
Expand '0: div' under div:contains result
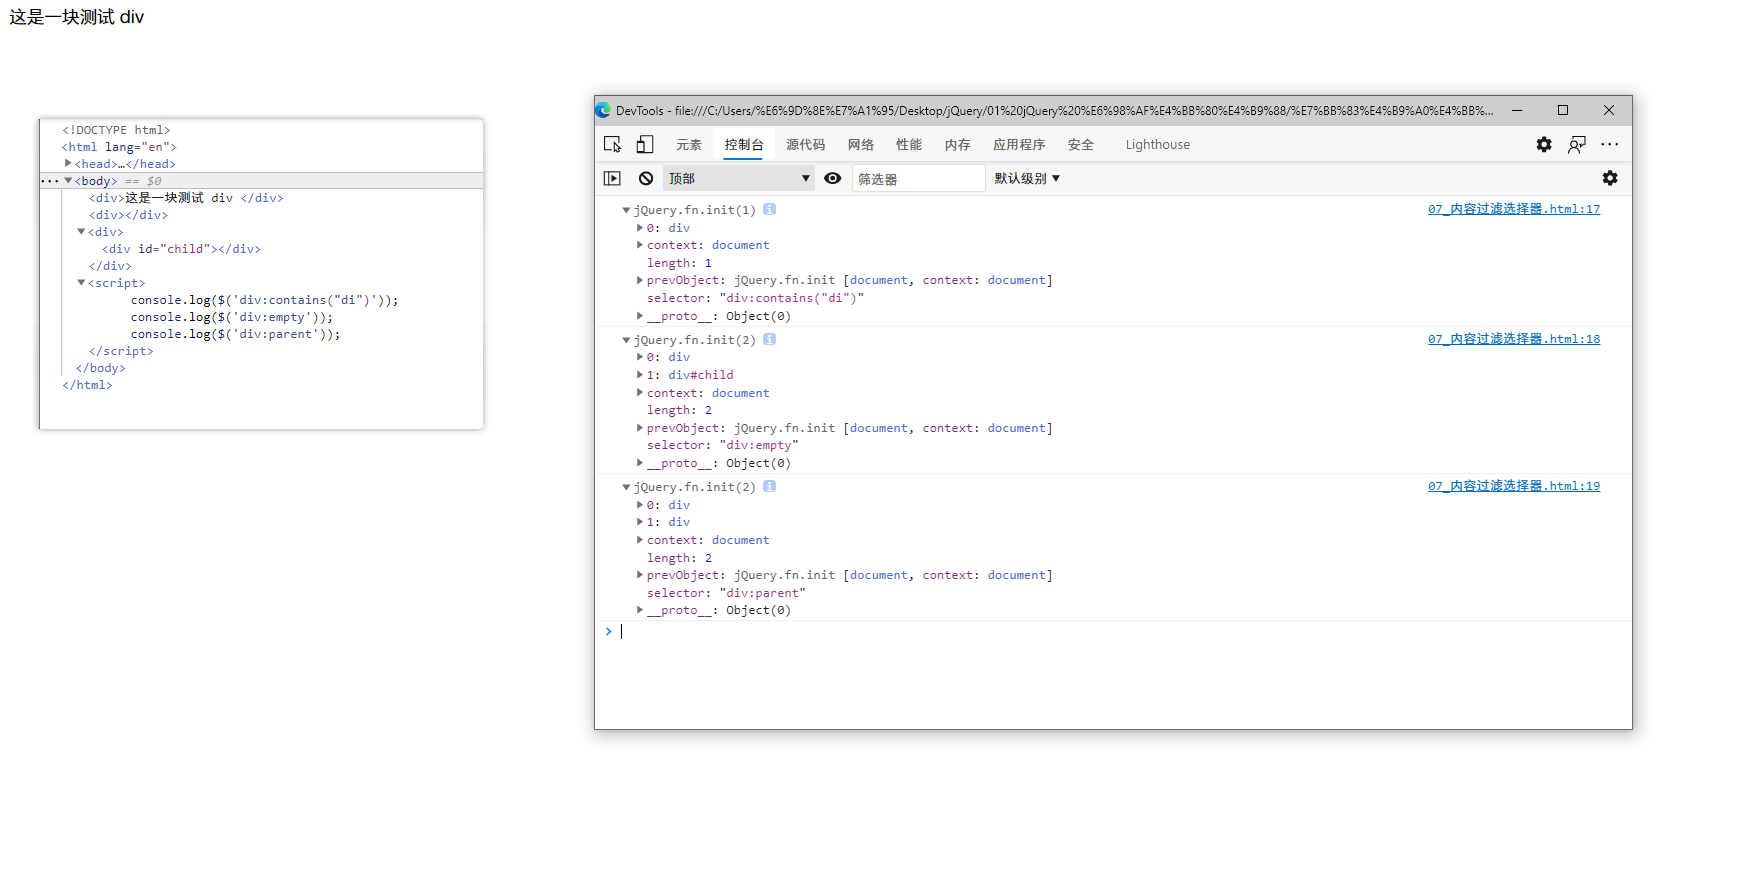coord(640,227)
